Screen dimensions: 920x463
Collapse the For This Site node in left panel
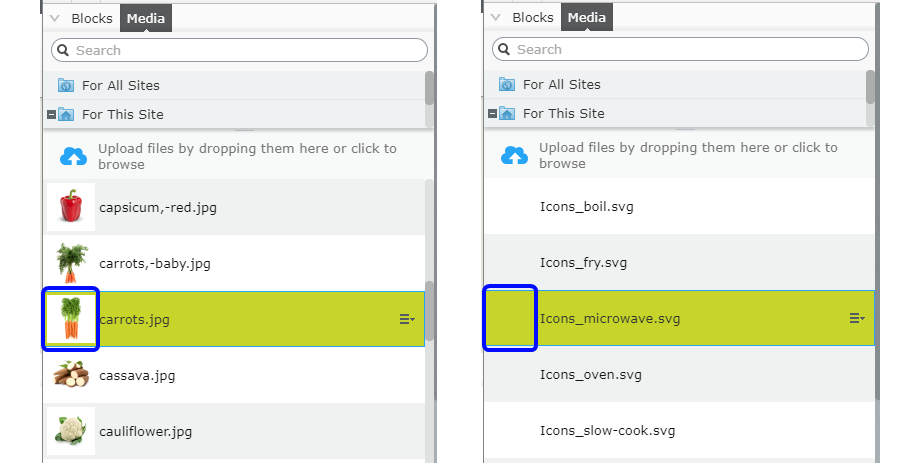click(51, 115)
